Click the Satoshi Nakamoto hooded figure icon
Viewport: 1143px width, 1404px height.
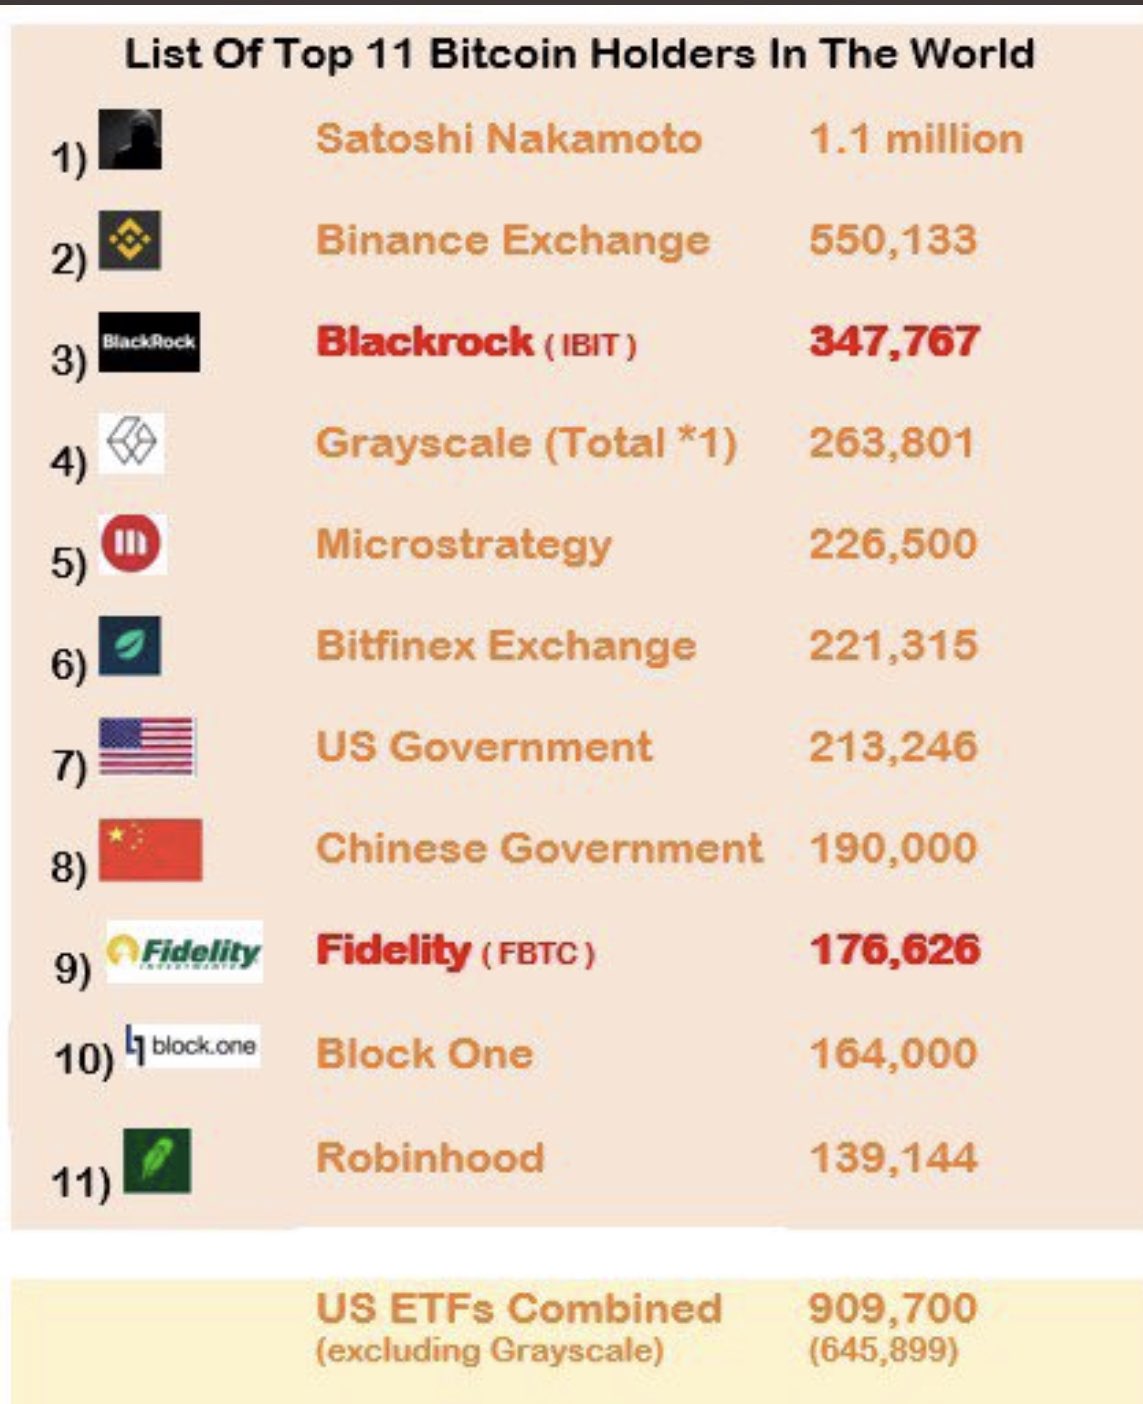click(130, 139)
